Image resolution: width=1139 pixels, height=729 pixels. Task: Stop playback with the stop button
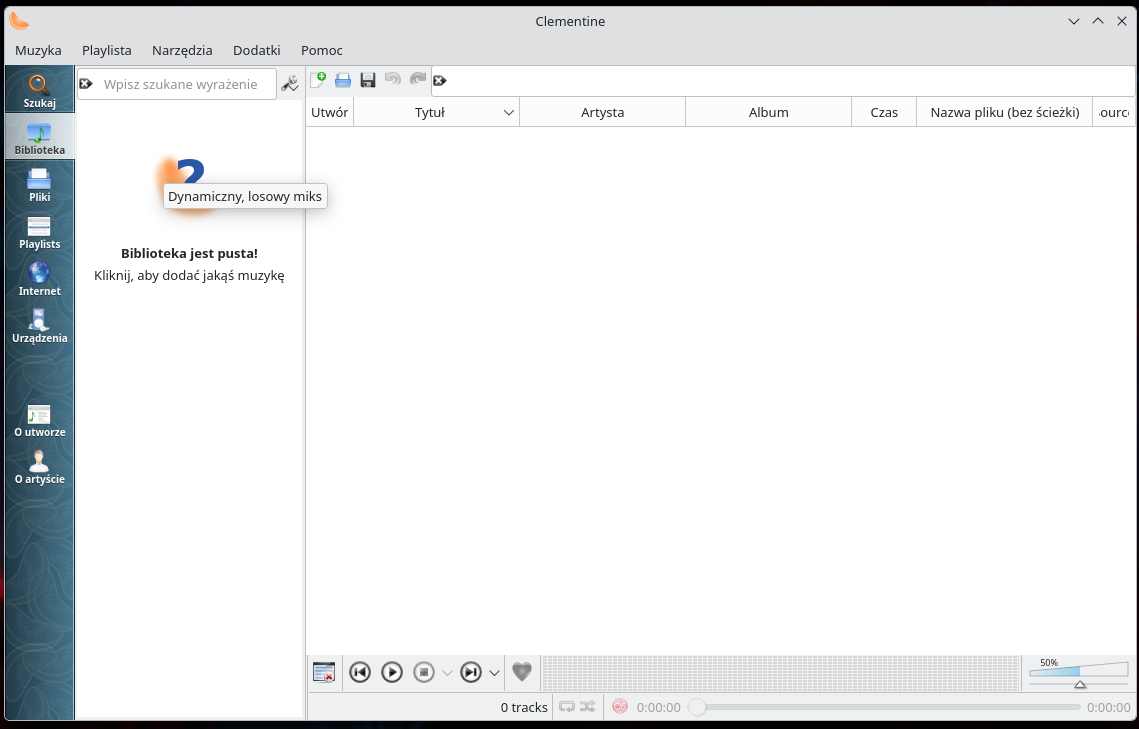coord(423,672)
